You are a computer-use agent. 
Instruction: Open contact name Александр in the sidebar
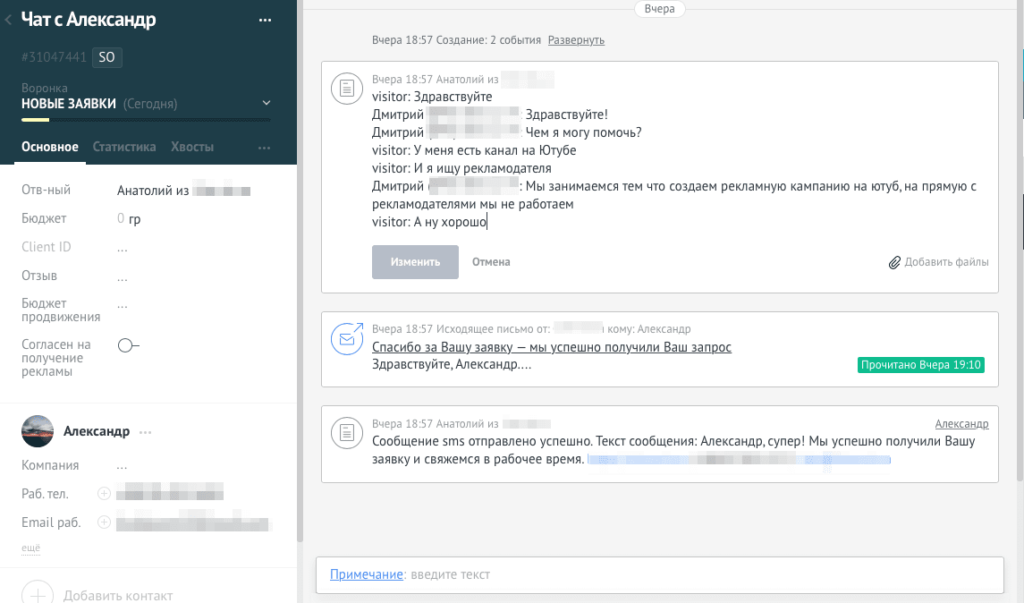(96, 431)
